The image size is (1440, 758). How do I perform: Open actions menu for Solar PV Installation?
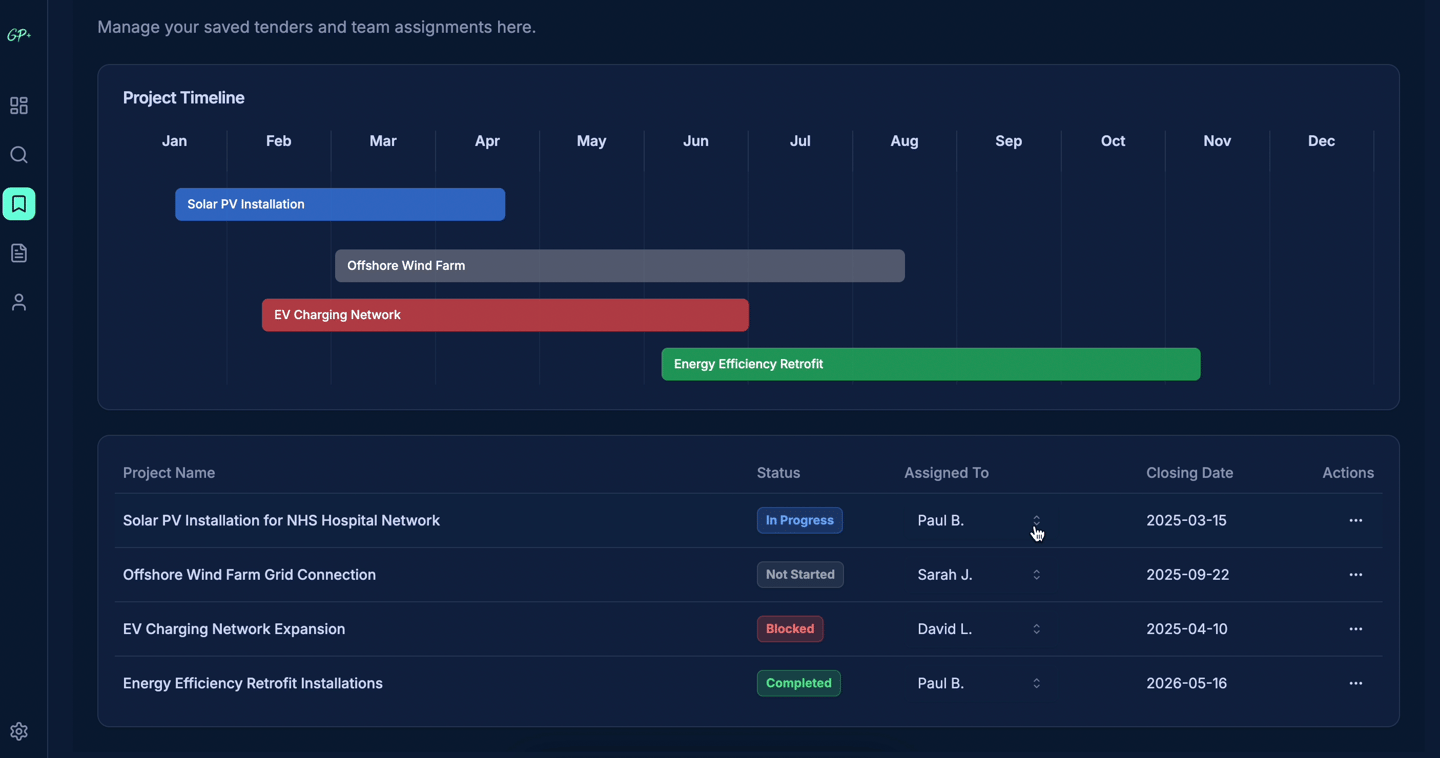pyautogui.click(x=1356, y=520)
